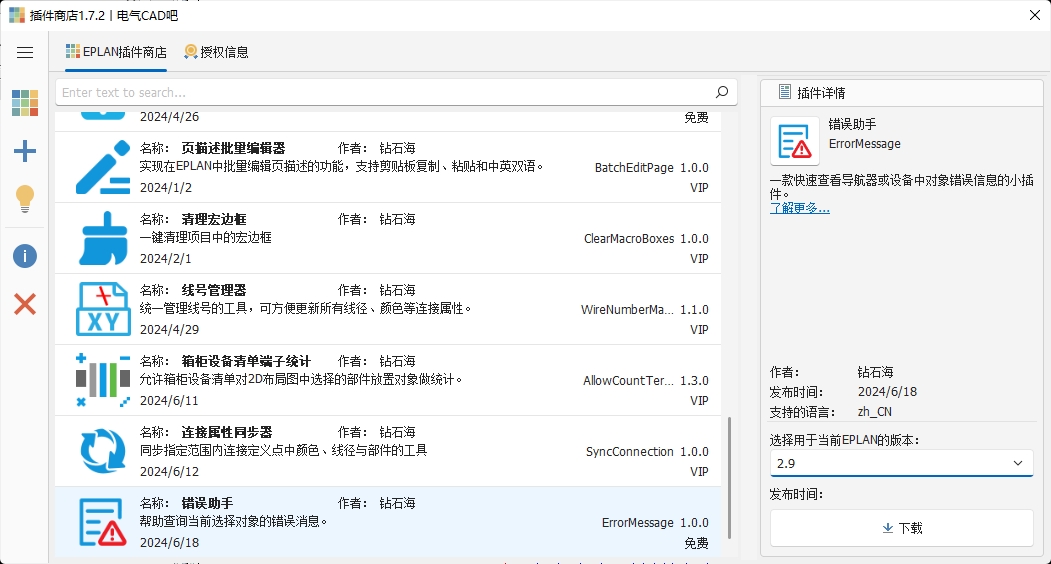Click the wire number manager XY icon
Image resolution: width=1051 pixels, height=564 pixels.
click(103, 309)
